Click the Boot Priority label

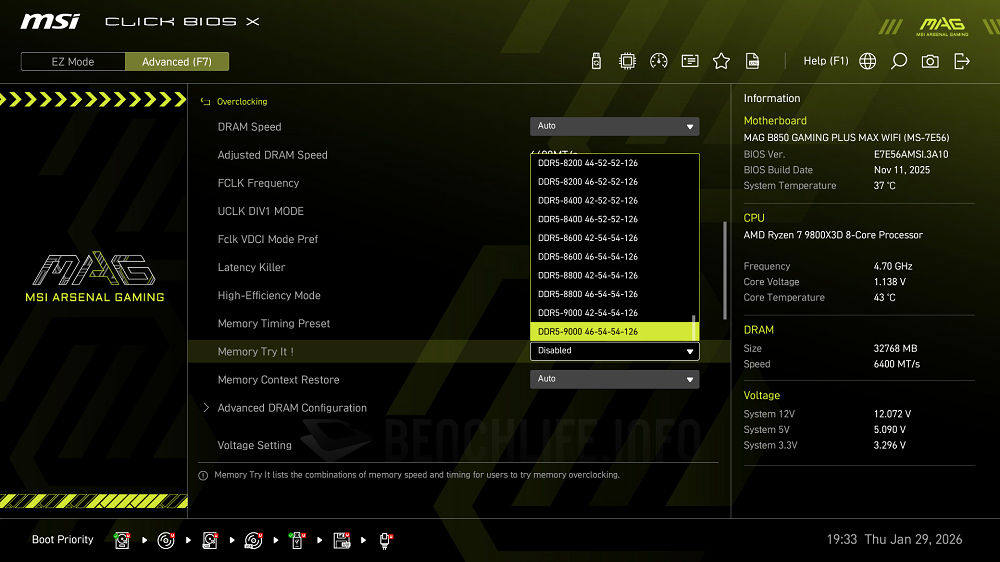point(62,540)
